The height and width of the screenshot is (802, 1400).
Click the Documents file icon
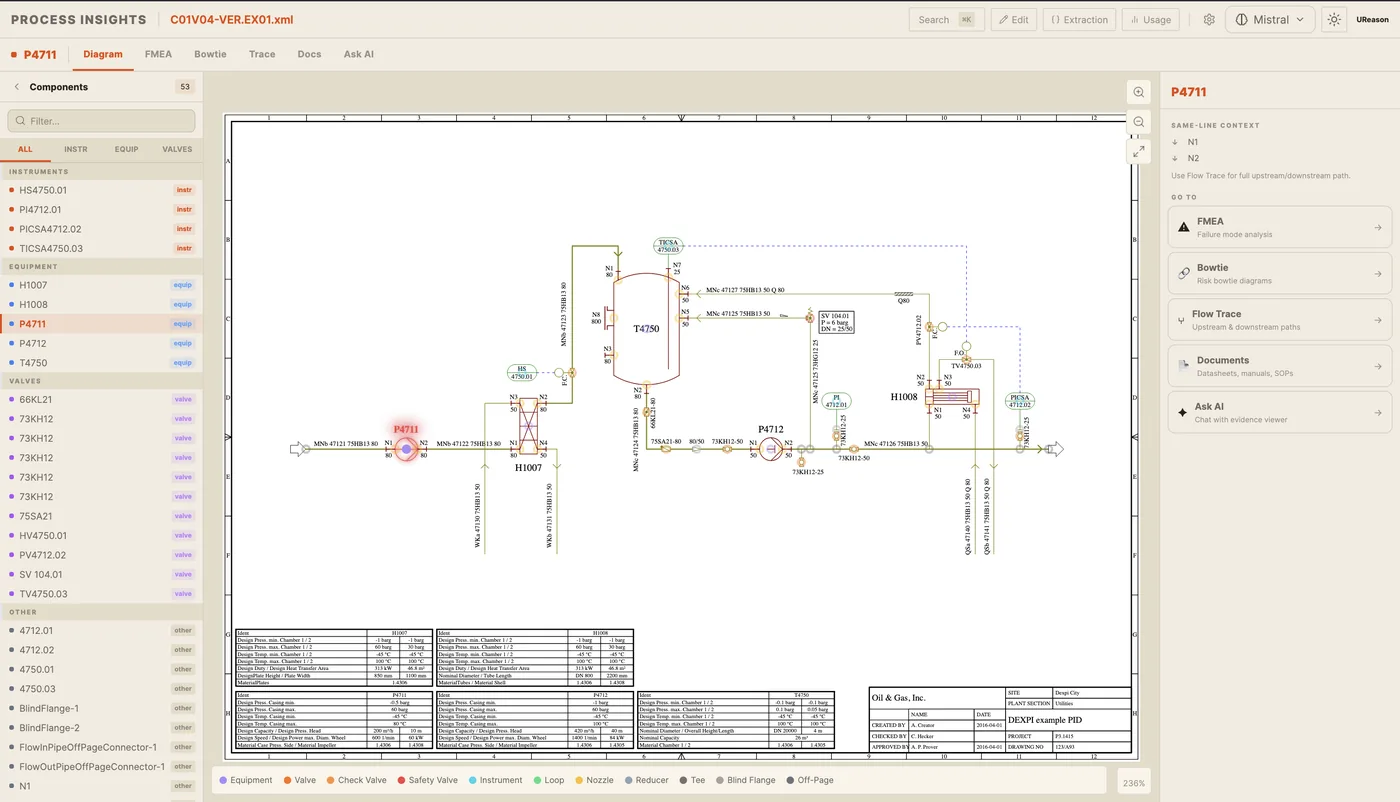click(x=1184, y=366)
